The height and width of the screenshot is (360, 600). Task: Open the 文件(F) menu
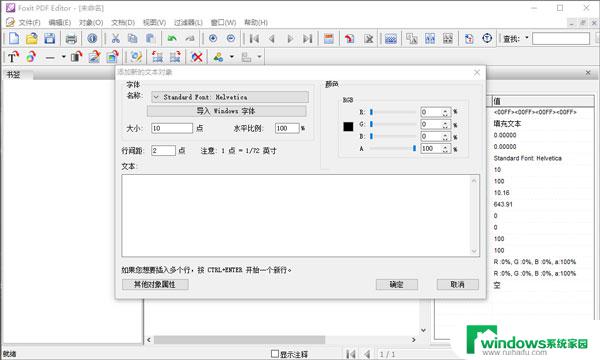29,23
